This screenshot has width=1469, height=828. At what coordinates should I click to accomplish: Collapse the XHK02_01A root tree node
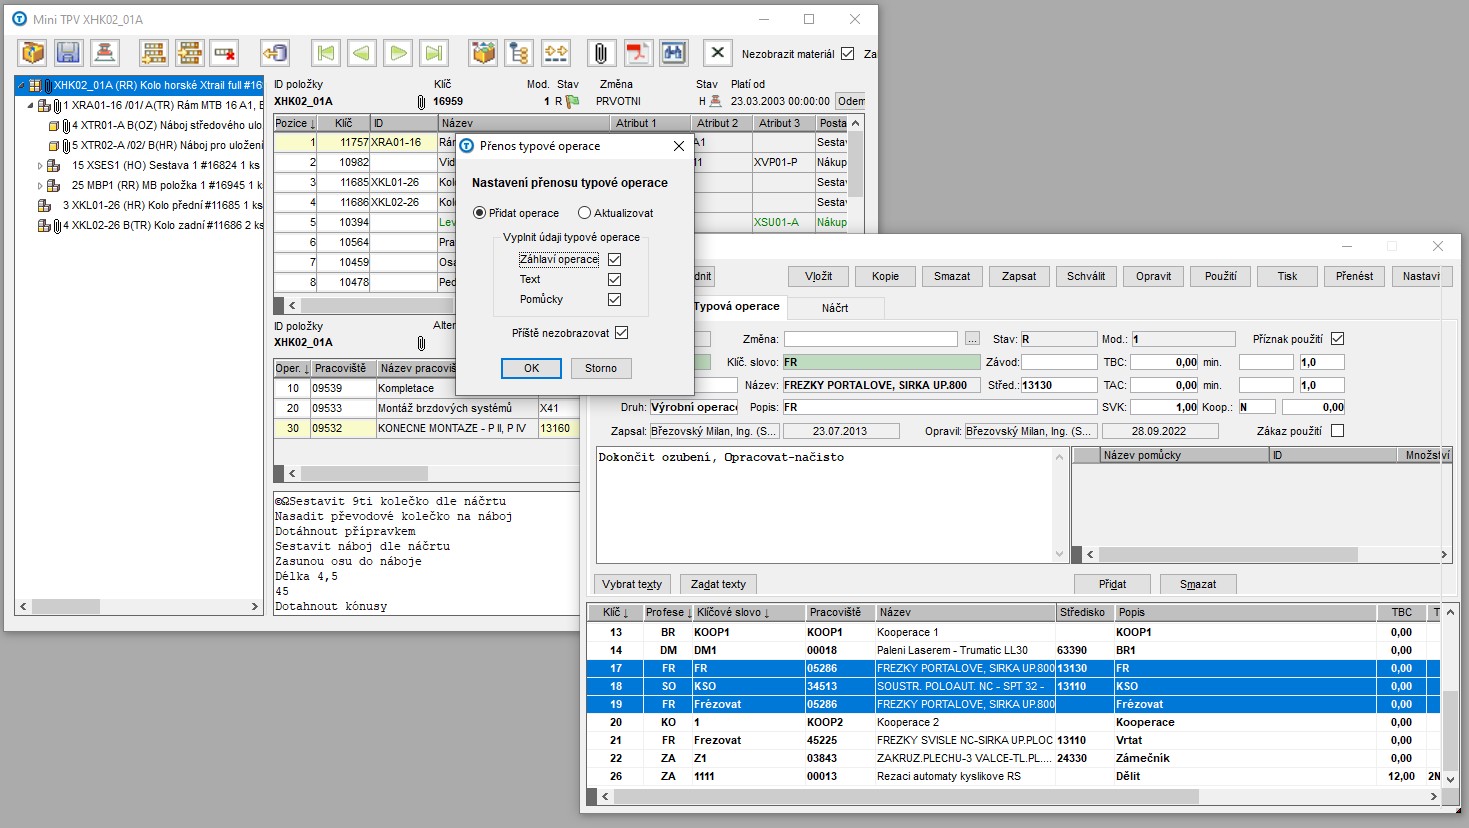(x=21, y=85)
